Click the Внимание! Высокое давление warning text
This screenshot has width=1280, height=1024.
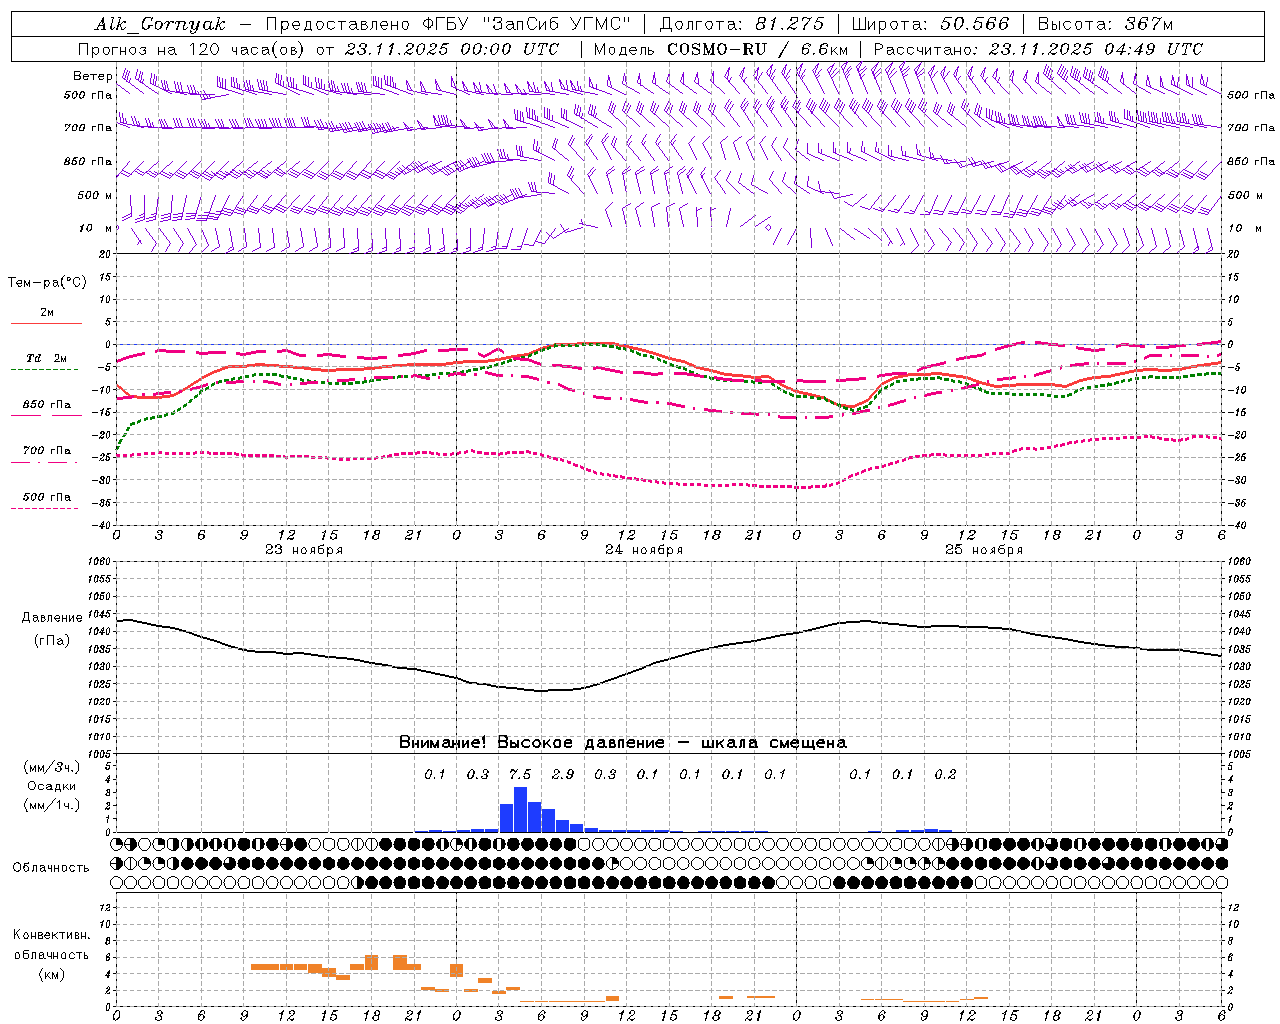click(622, 742)
